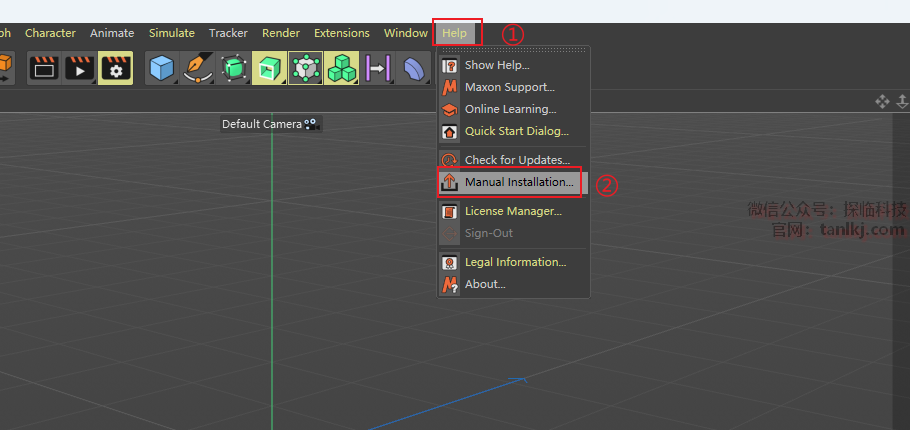The image size is (910, 430).
Task: Select the blue Cube primitive icon
Action: point(162,68)
